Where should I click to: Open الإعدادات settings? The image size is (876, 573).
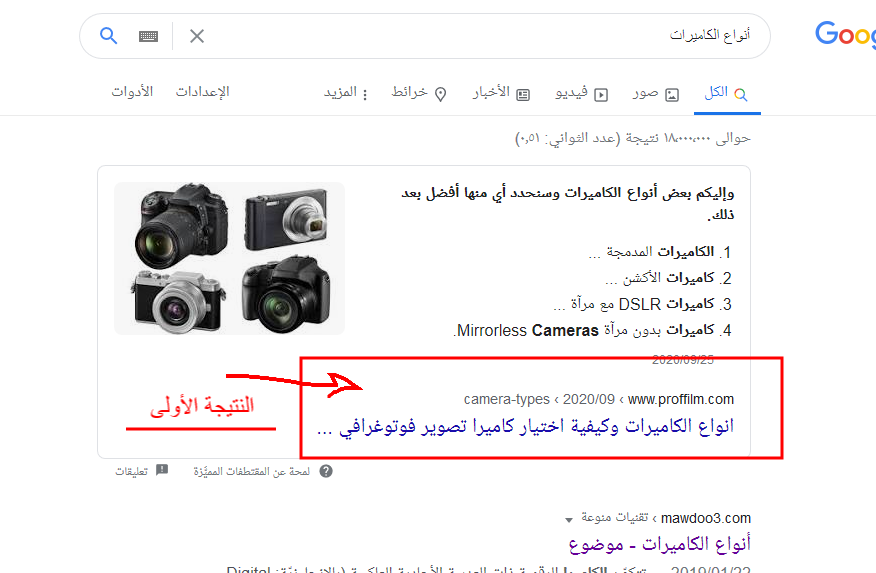tap(202, 92)
